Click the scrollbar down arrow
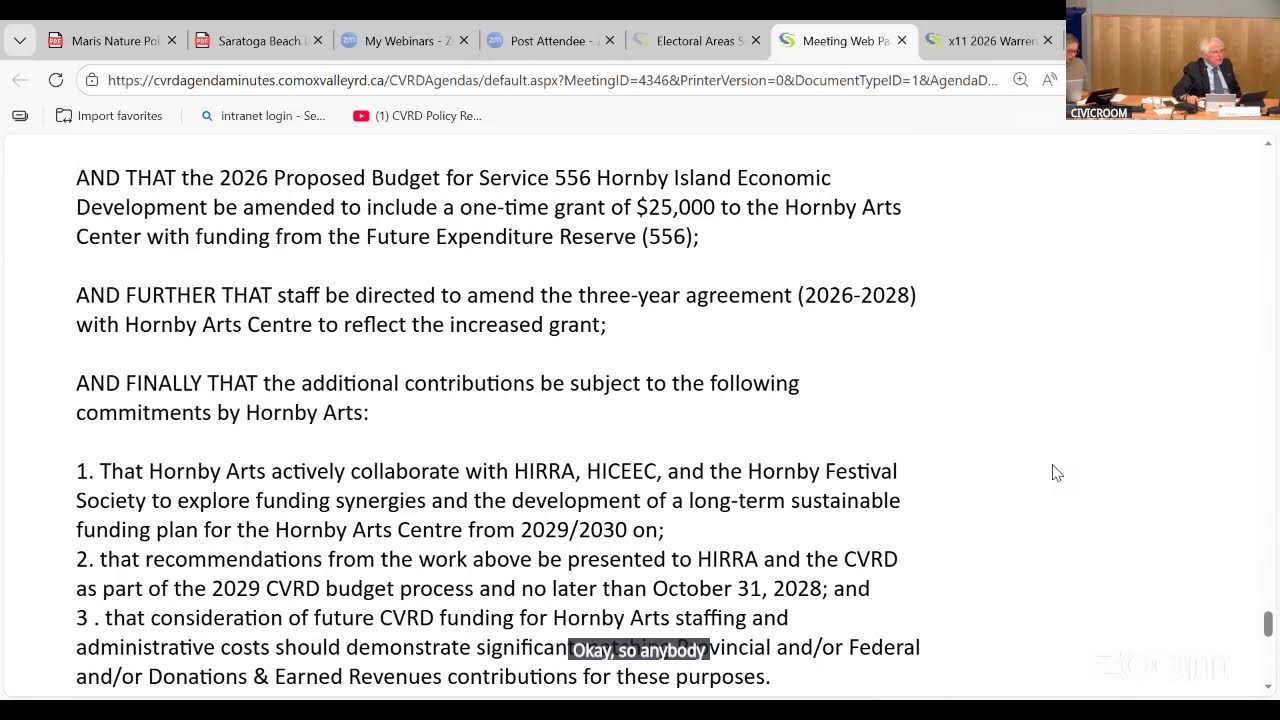1280x720 pixels. 1268,686
